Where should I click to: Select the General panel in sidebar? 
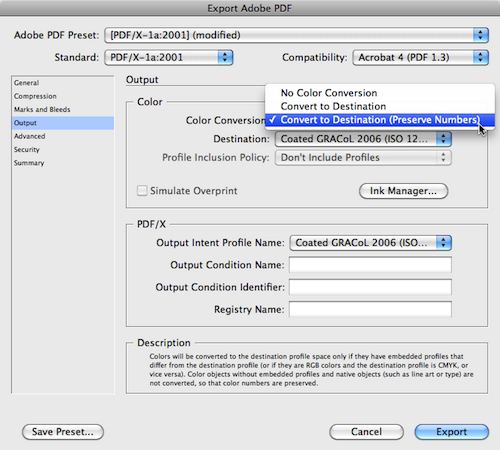[63, 83]
